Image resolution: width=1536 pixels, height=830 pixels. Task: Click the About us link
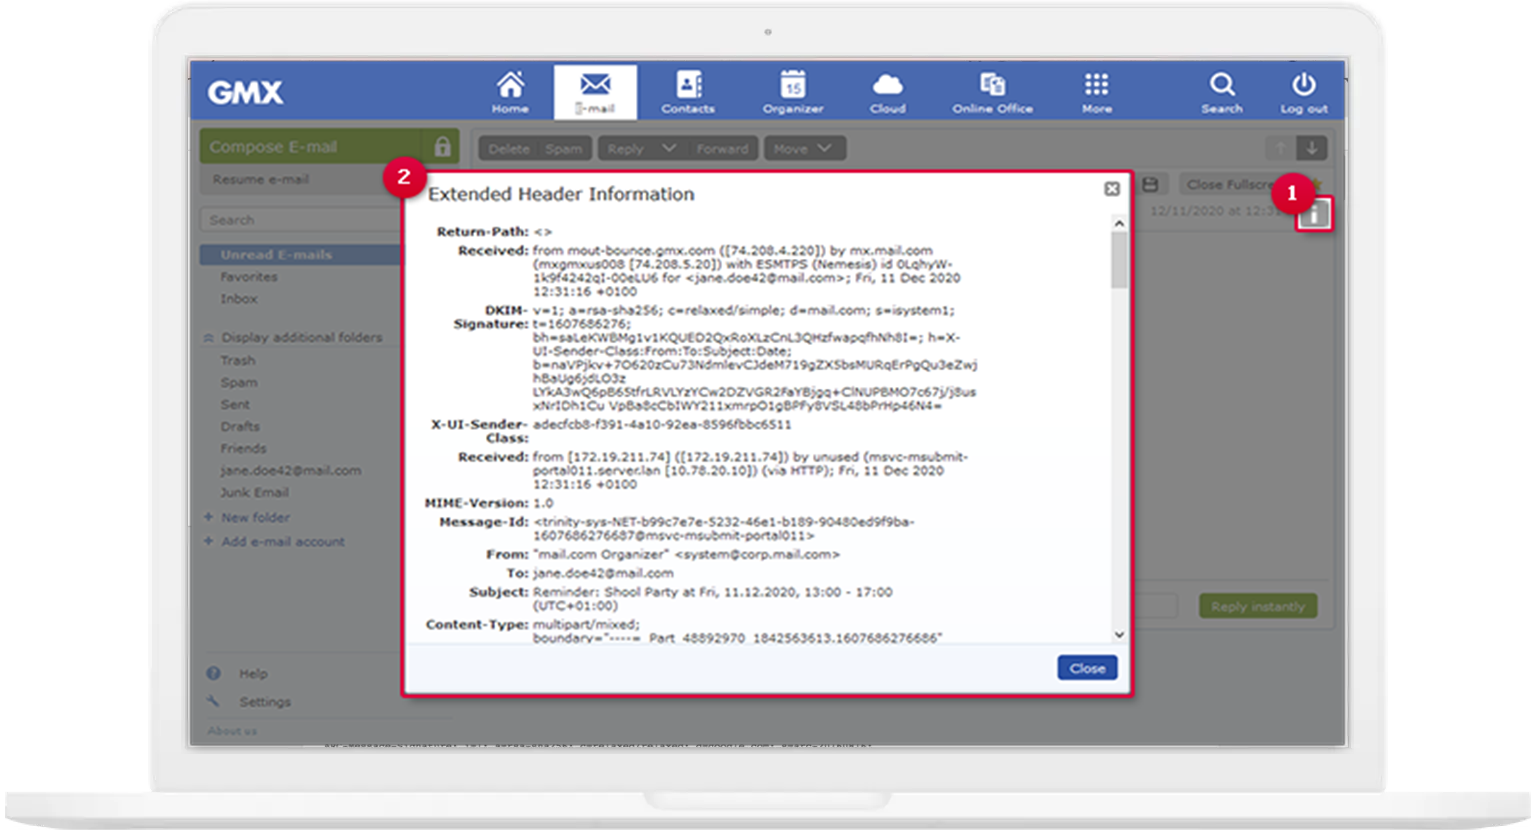(232, 731)
